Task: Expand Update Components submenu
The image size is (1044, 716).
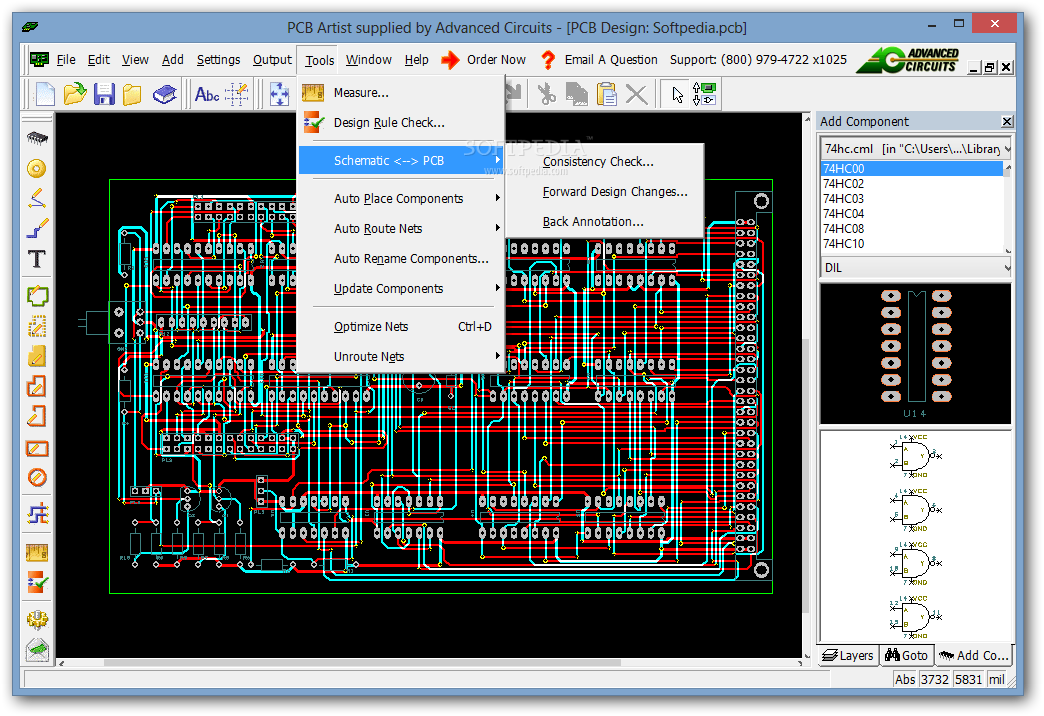Action: click(400, 288)
